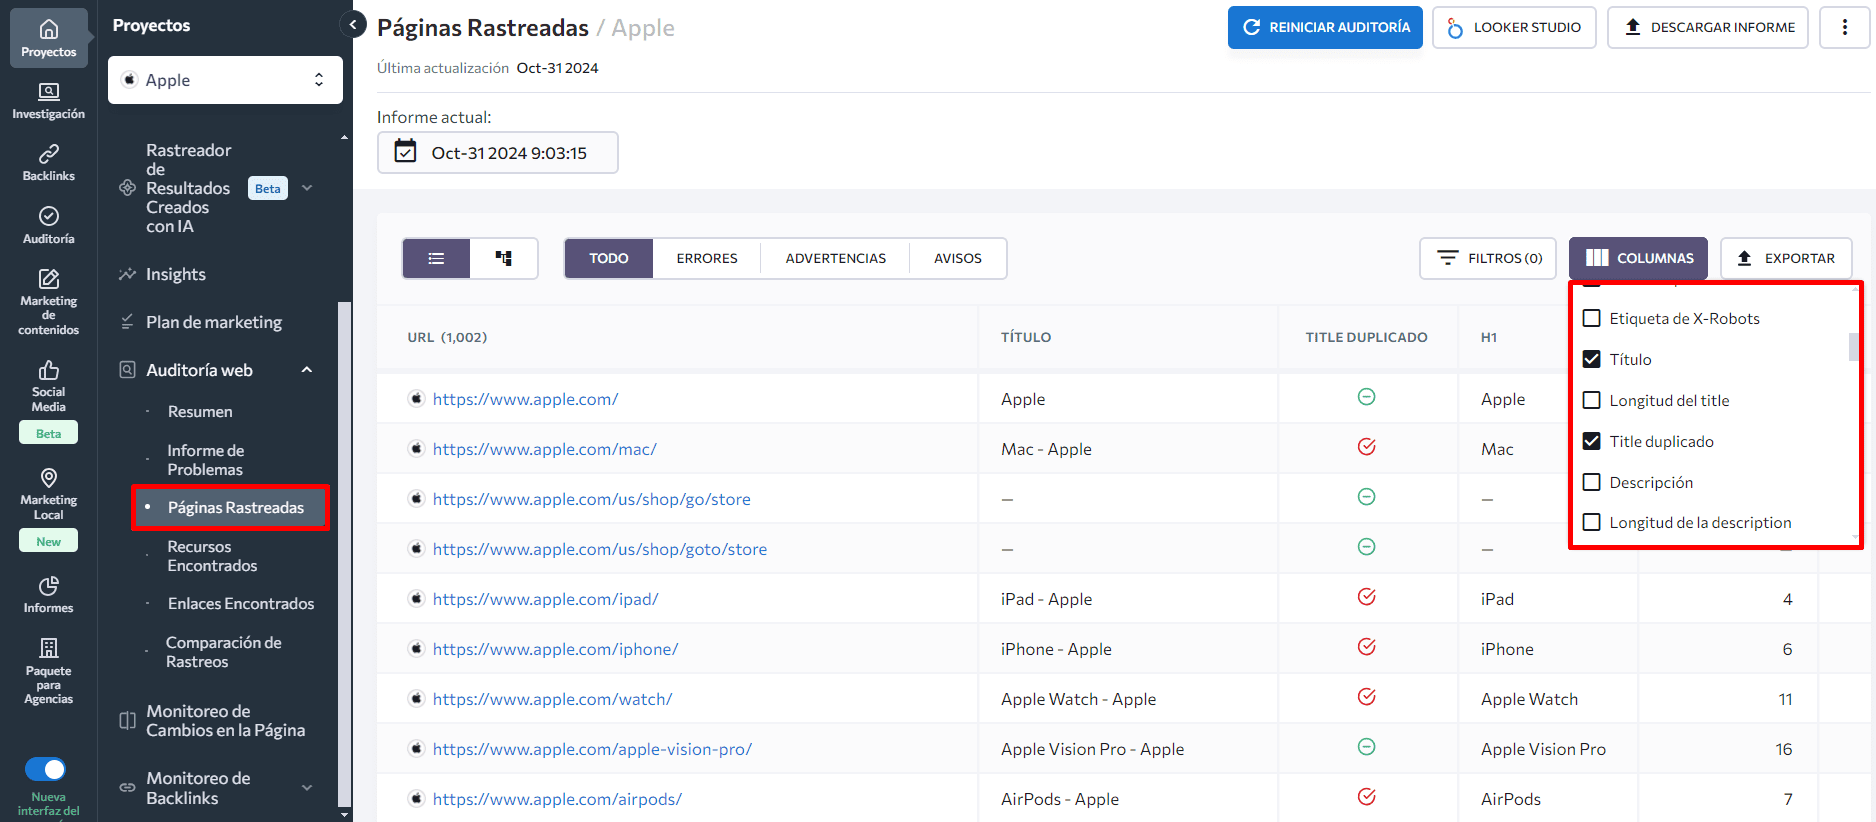Open Resumen in Auditoría web

coord(200,411)
